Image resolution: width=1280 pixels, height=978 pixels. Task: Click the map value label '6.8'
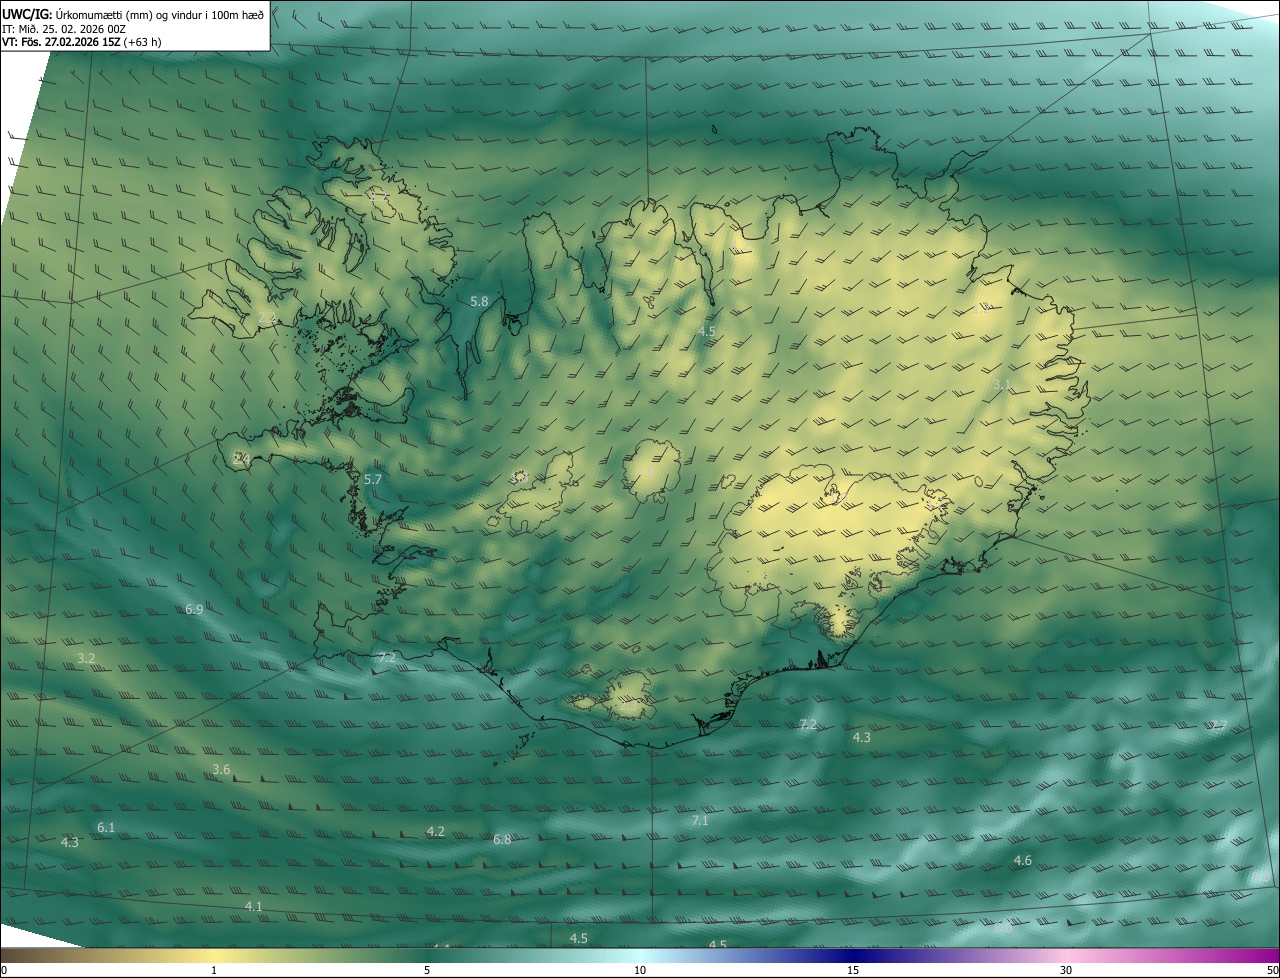point(502,840)
